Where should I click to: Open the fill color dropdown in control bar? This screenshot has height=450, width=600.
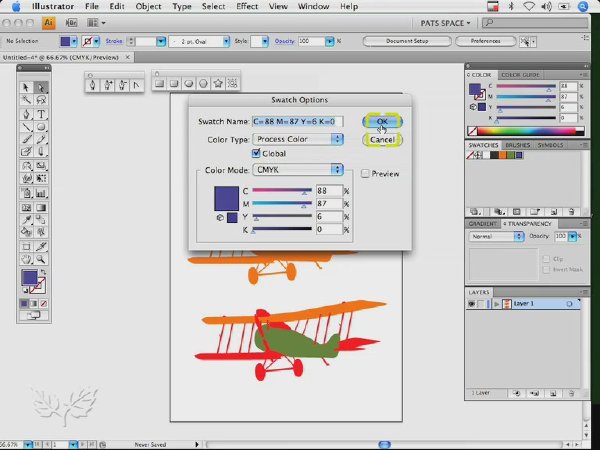click(x=74, y=41)
